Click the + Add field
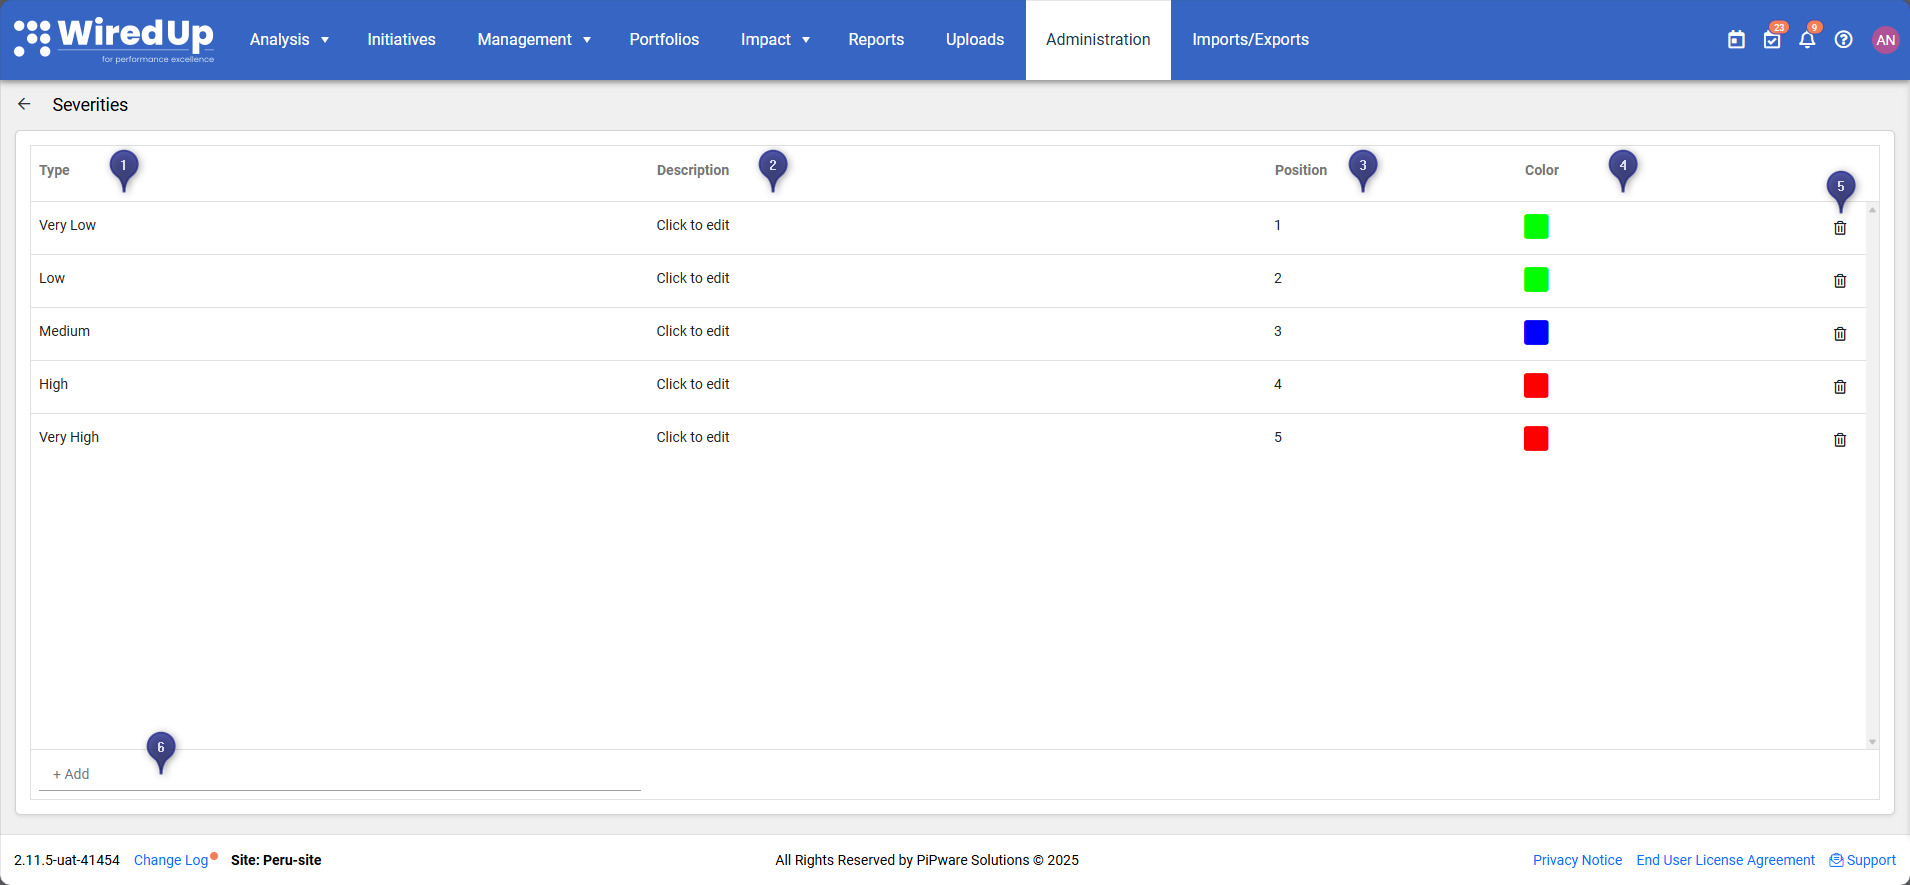The image size is (1910, 885). pyautogui.click(x=340, y=774)
